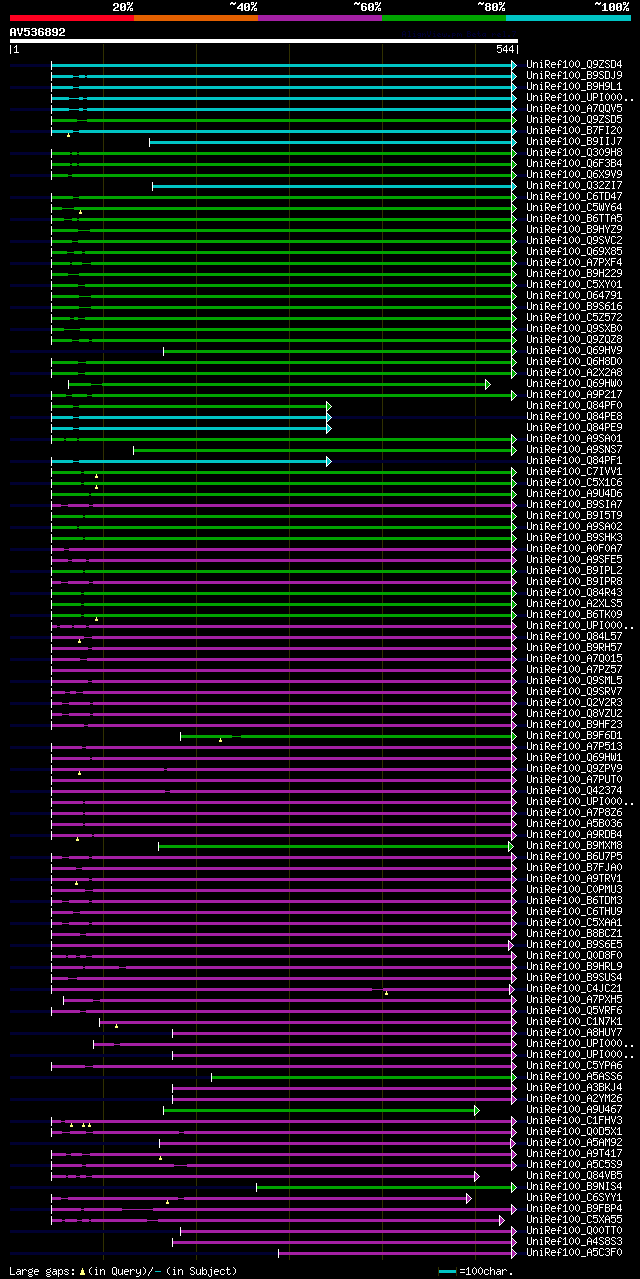Select hit label UniRef100_A9SNS7
The height and width of the screenshot is (1279, 640).
coord(574,450)
